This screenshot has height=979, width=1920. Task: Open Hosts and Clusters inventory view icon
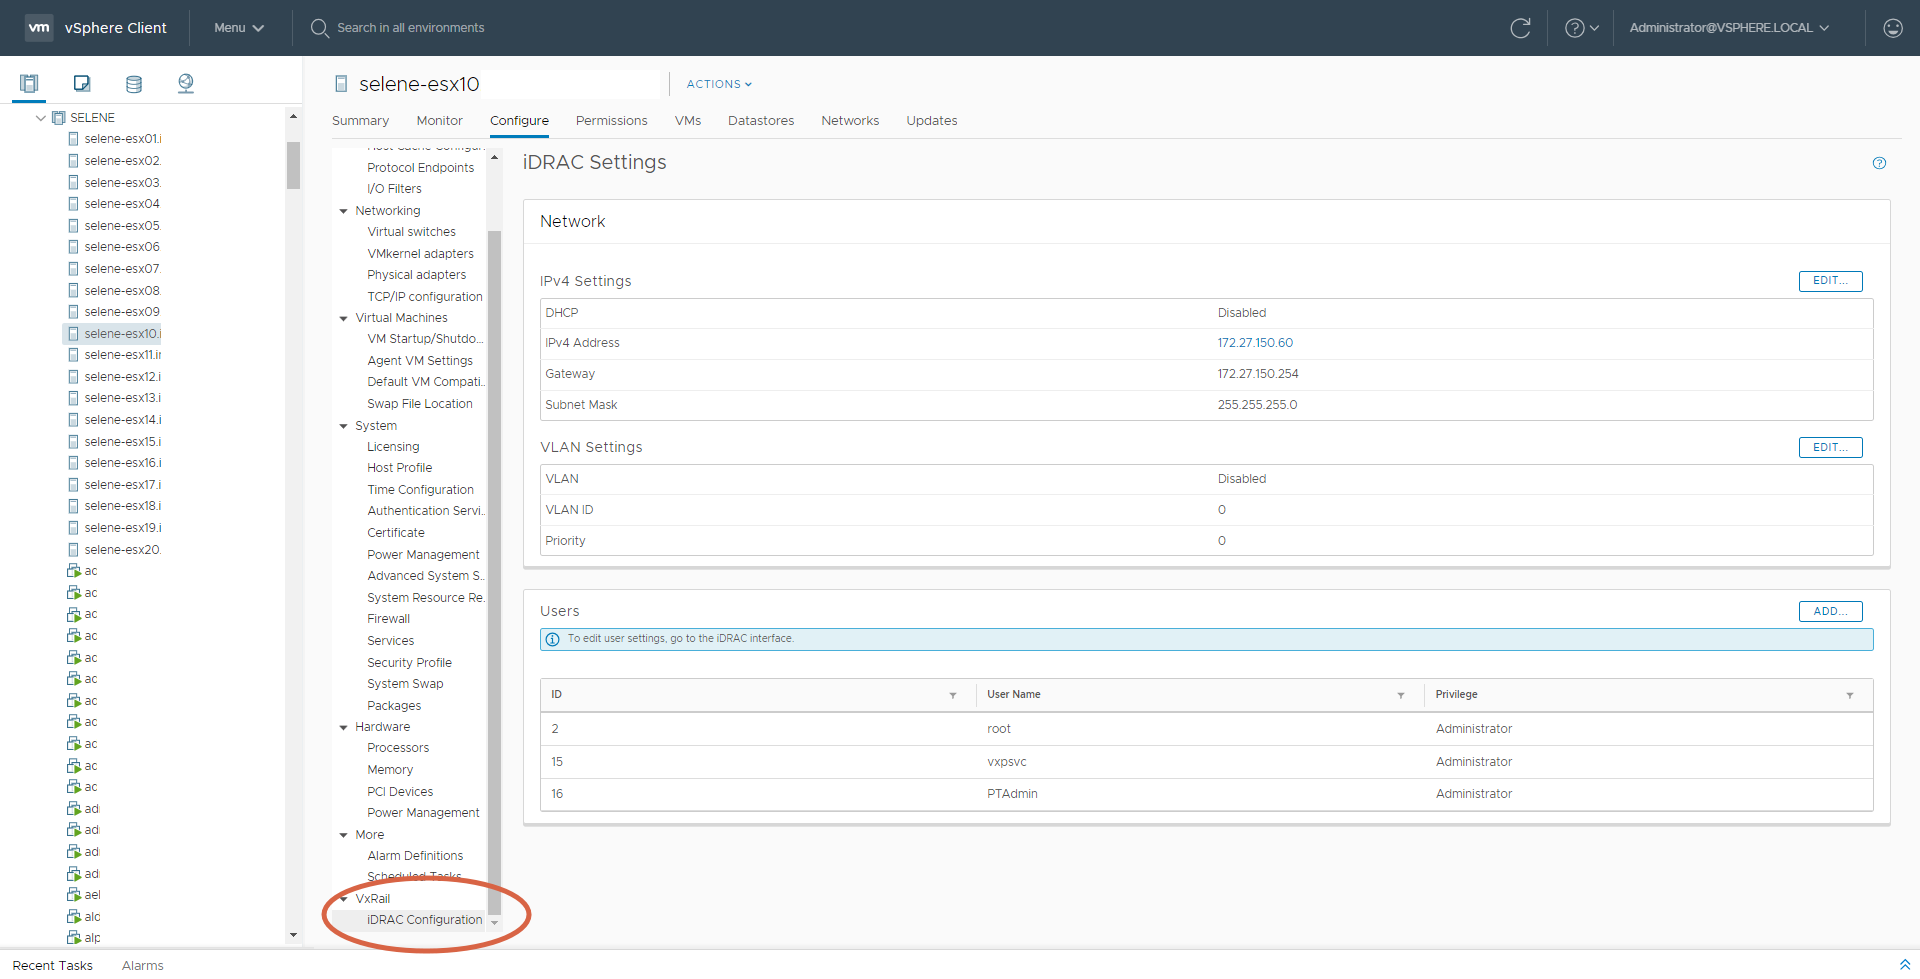(x=29, y=84)
